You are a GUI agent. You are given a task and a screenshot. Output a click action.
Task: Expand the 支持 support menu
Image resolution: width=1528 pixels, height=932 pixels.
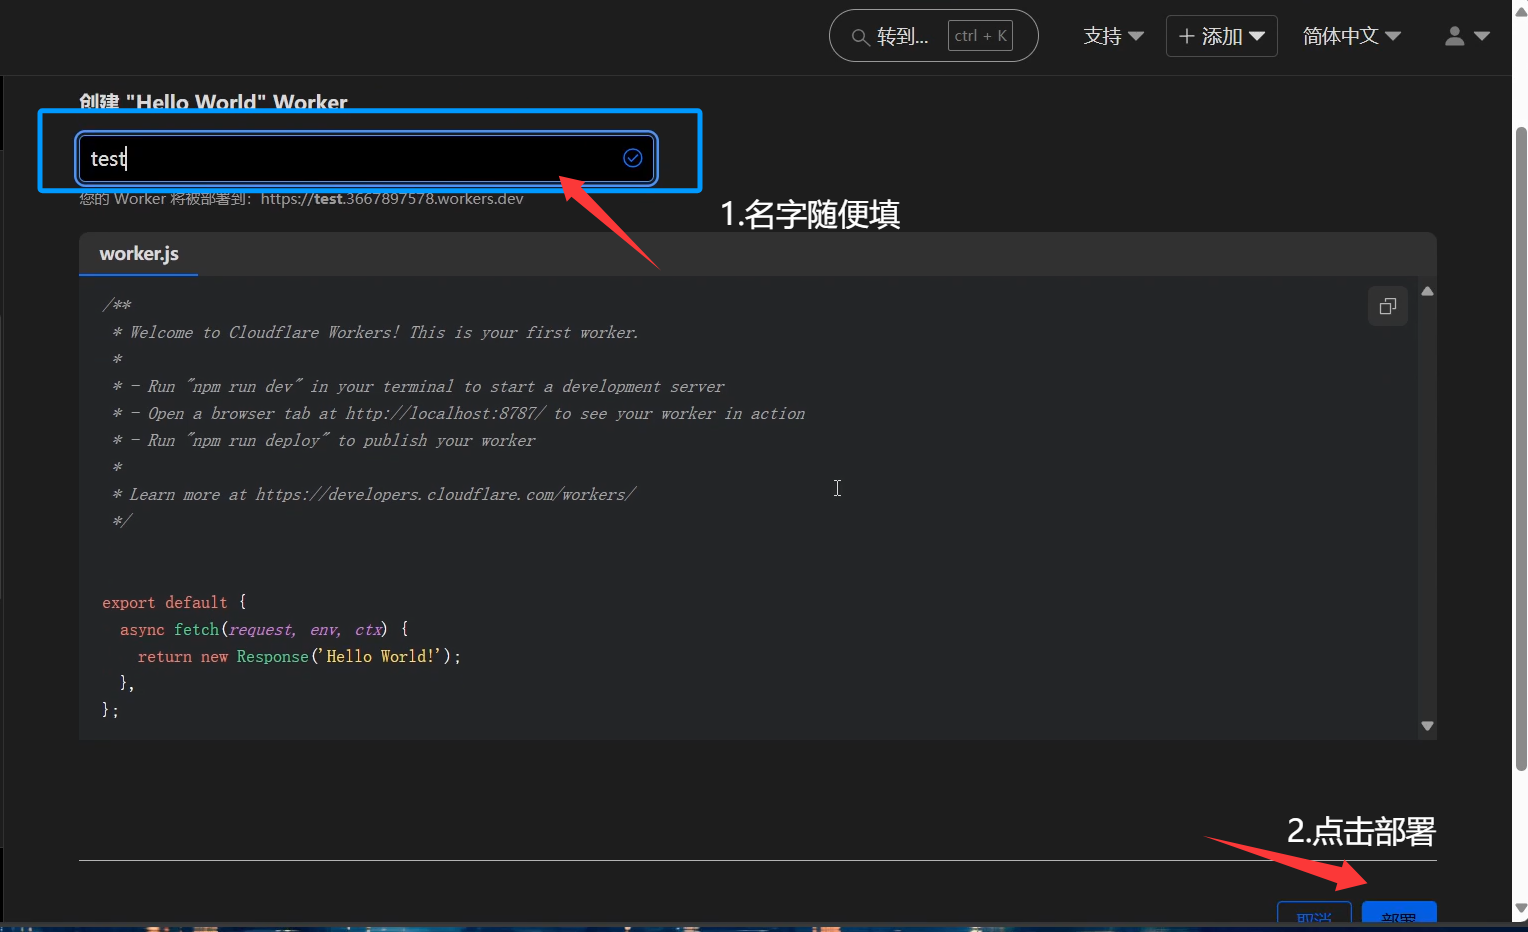tap(1113, 36)
